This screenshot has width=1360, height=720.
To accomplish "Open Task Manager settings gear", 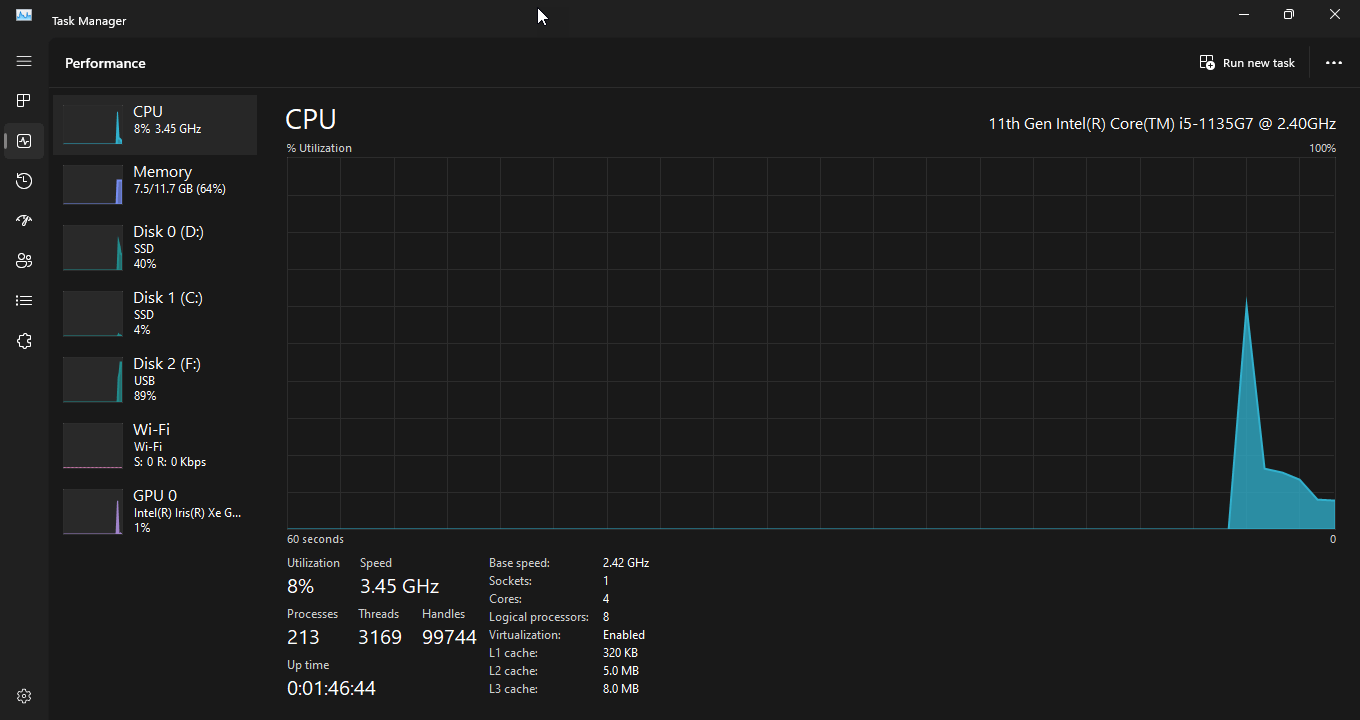I will [x=24, y=695].
